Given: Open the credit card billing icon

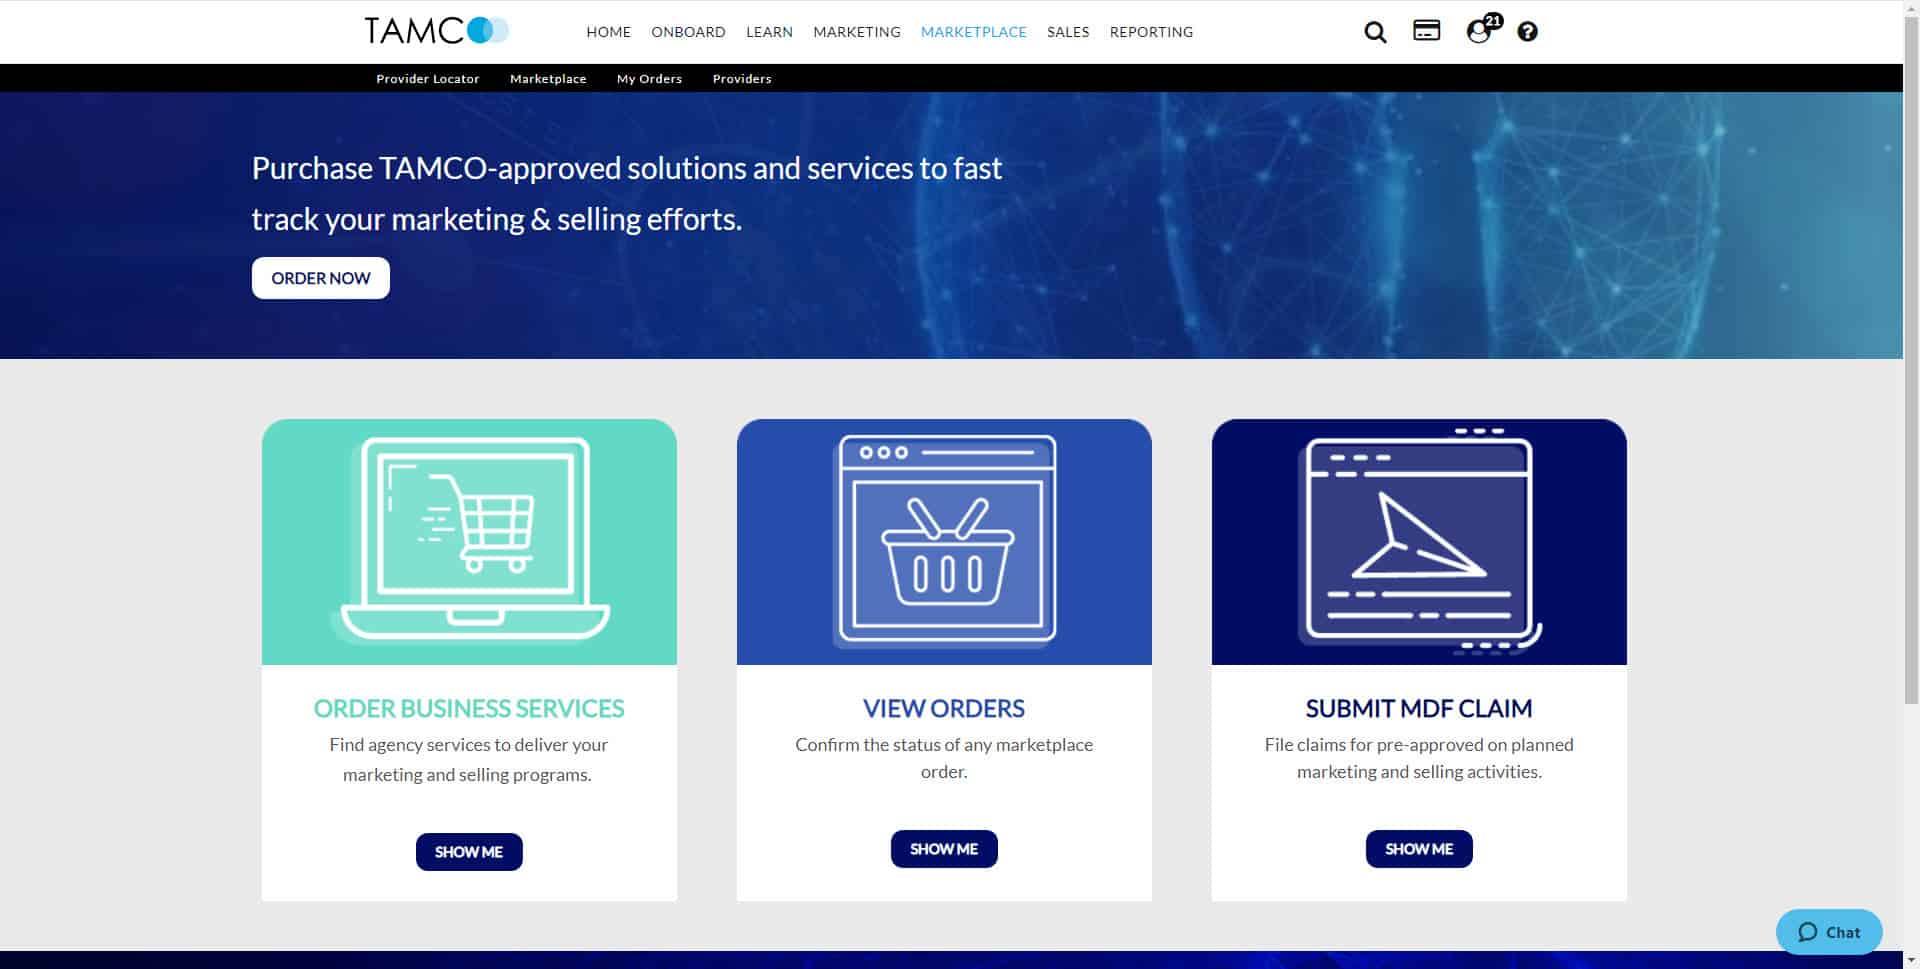Looking at the screenshot, I should 1426,31.
